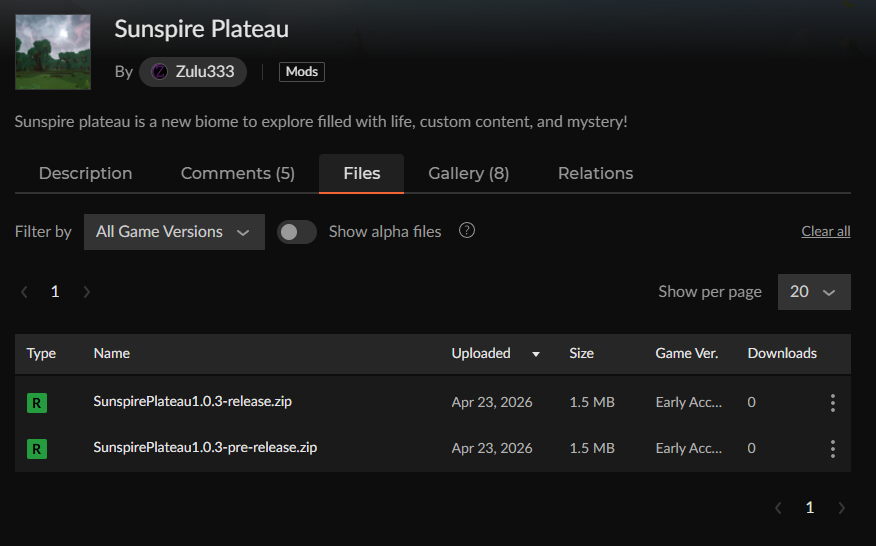Image resolution: width=876 pixels, height=546 pixels.
Task: Sort by the Type column header
Action: 41,353
